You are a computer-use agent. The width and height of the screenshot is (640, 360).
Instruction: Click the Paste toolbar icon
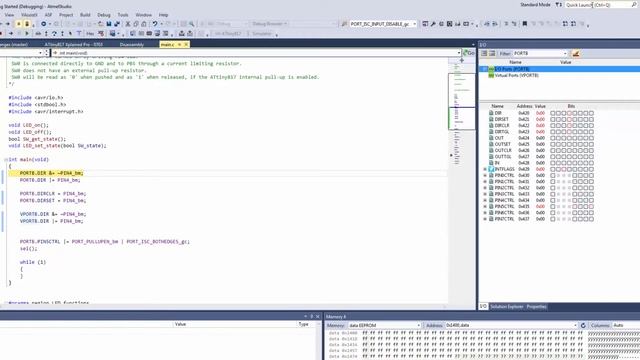(x=144, y=24)
